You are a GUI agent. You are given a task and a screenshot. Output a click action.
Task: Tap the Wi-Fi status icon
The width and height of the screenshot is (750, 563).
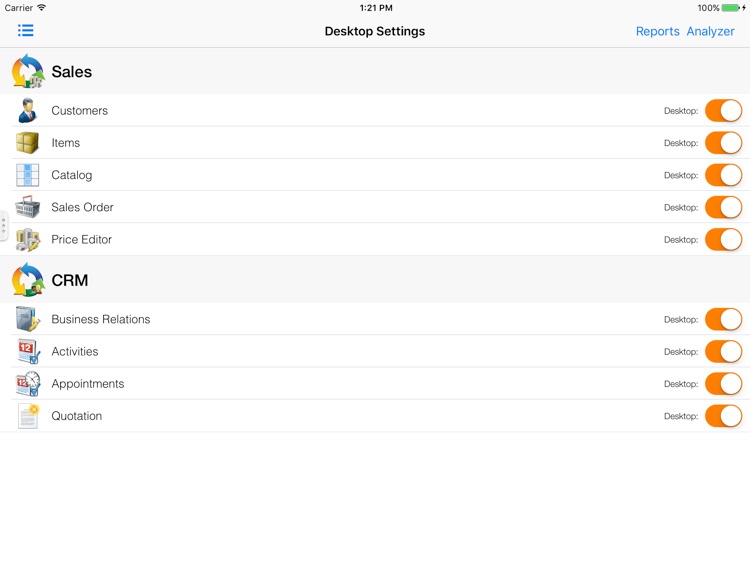tap(42, 7)
